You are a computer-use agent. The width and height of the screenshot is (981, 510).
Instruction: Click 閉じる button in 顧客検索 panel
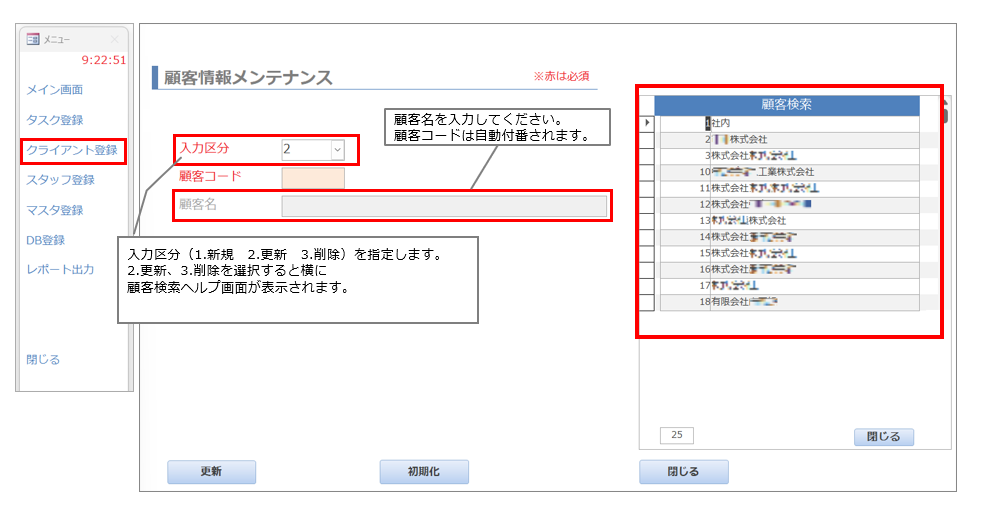pyautogui.click(x=884, y=437)
